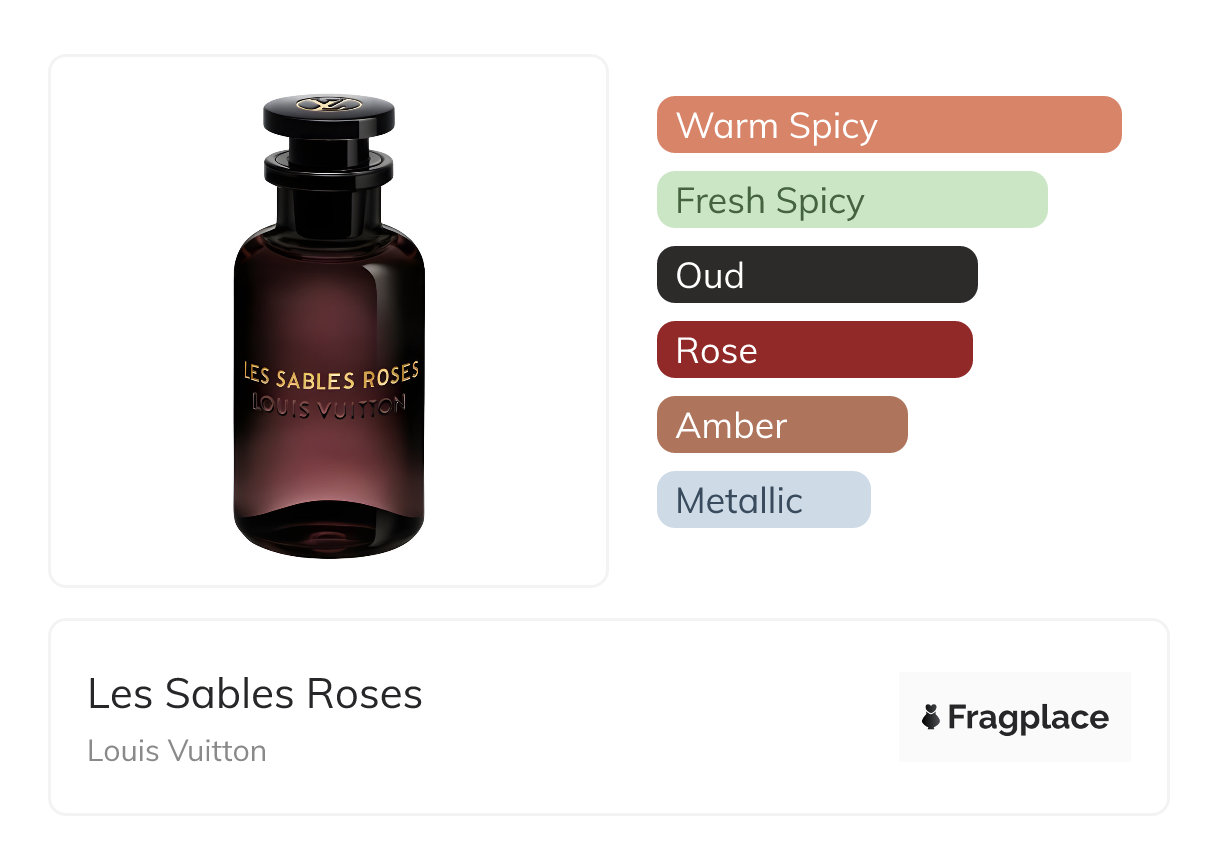Click the Fragplace bottle icon
This screenshot has width=1218, height=864.
(x=931, y=717)
